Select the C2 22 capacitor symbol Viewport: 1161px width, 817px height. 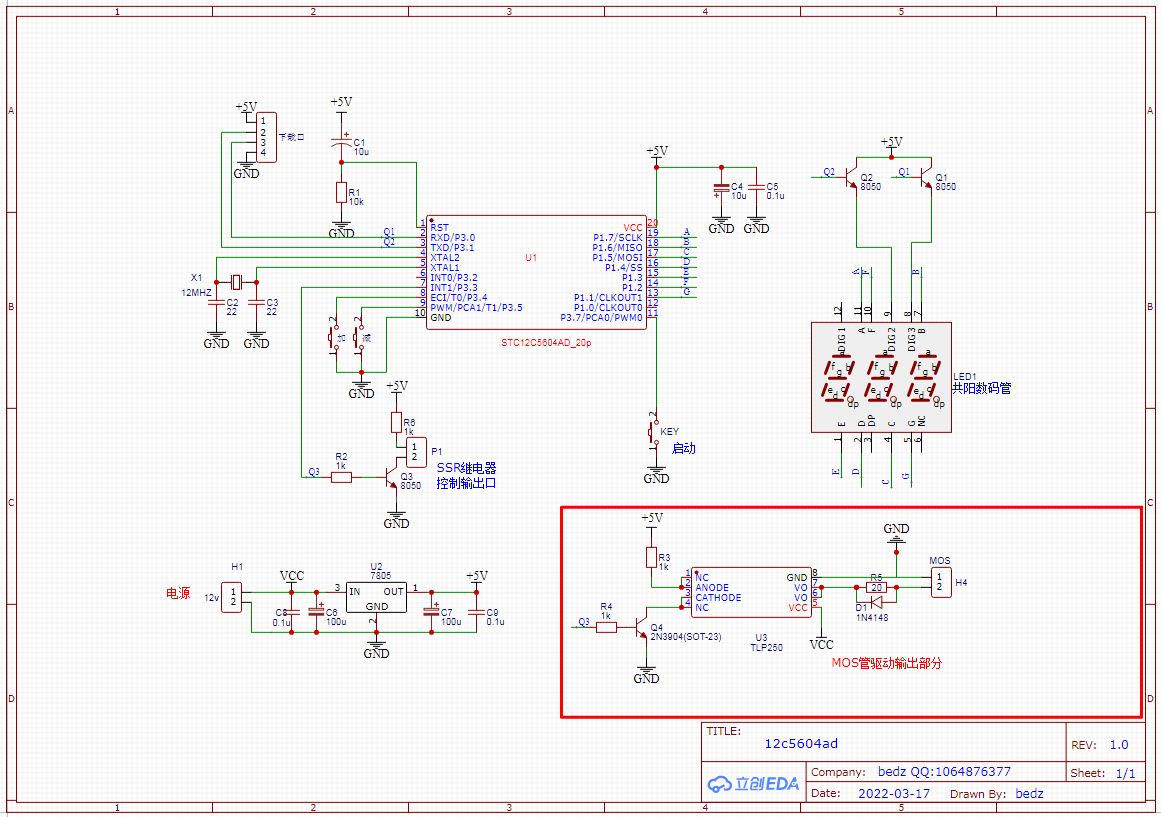tap(216, 302)
